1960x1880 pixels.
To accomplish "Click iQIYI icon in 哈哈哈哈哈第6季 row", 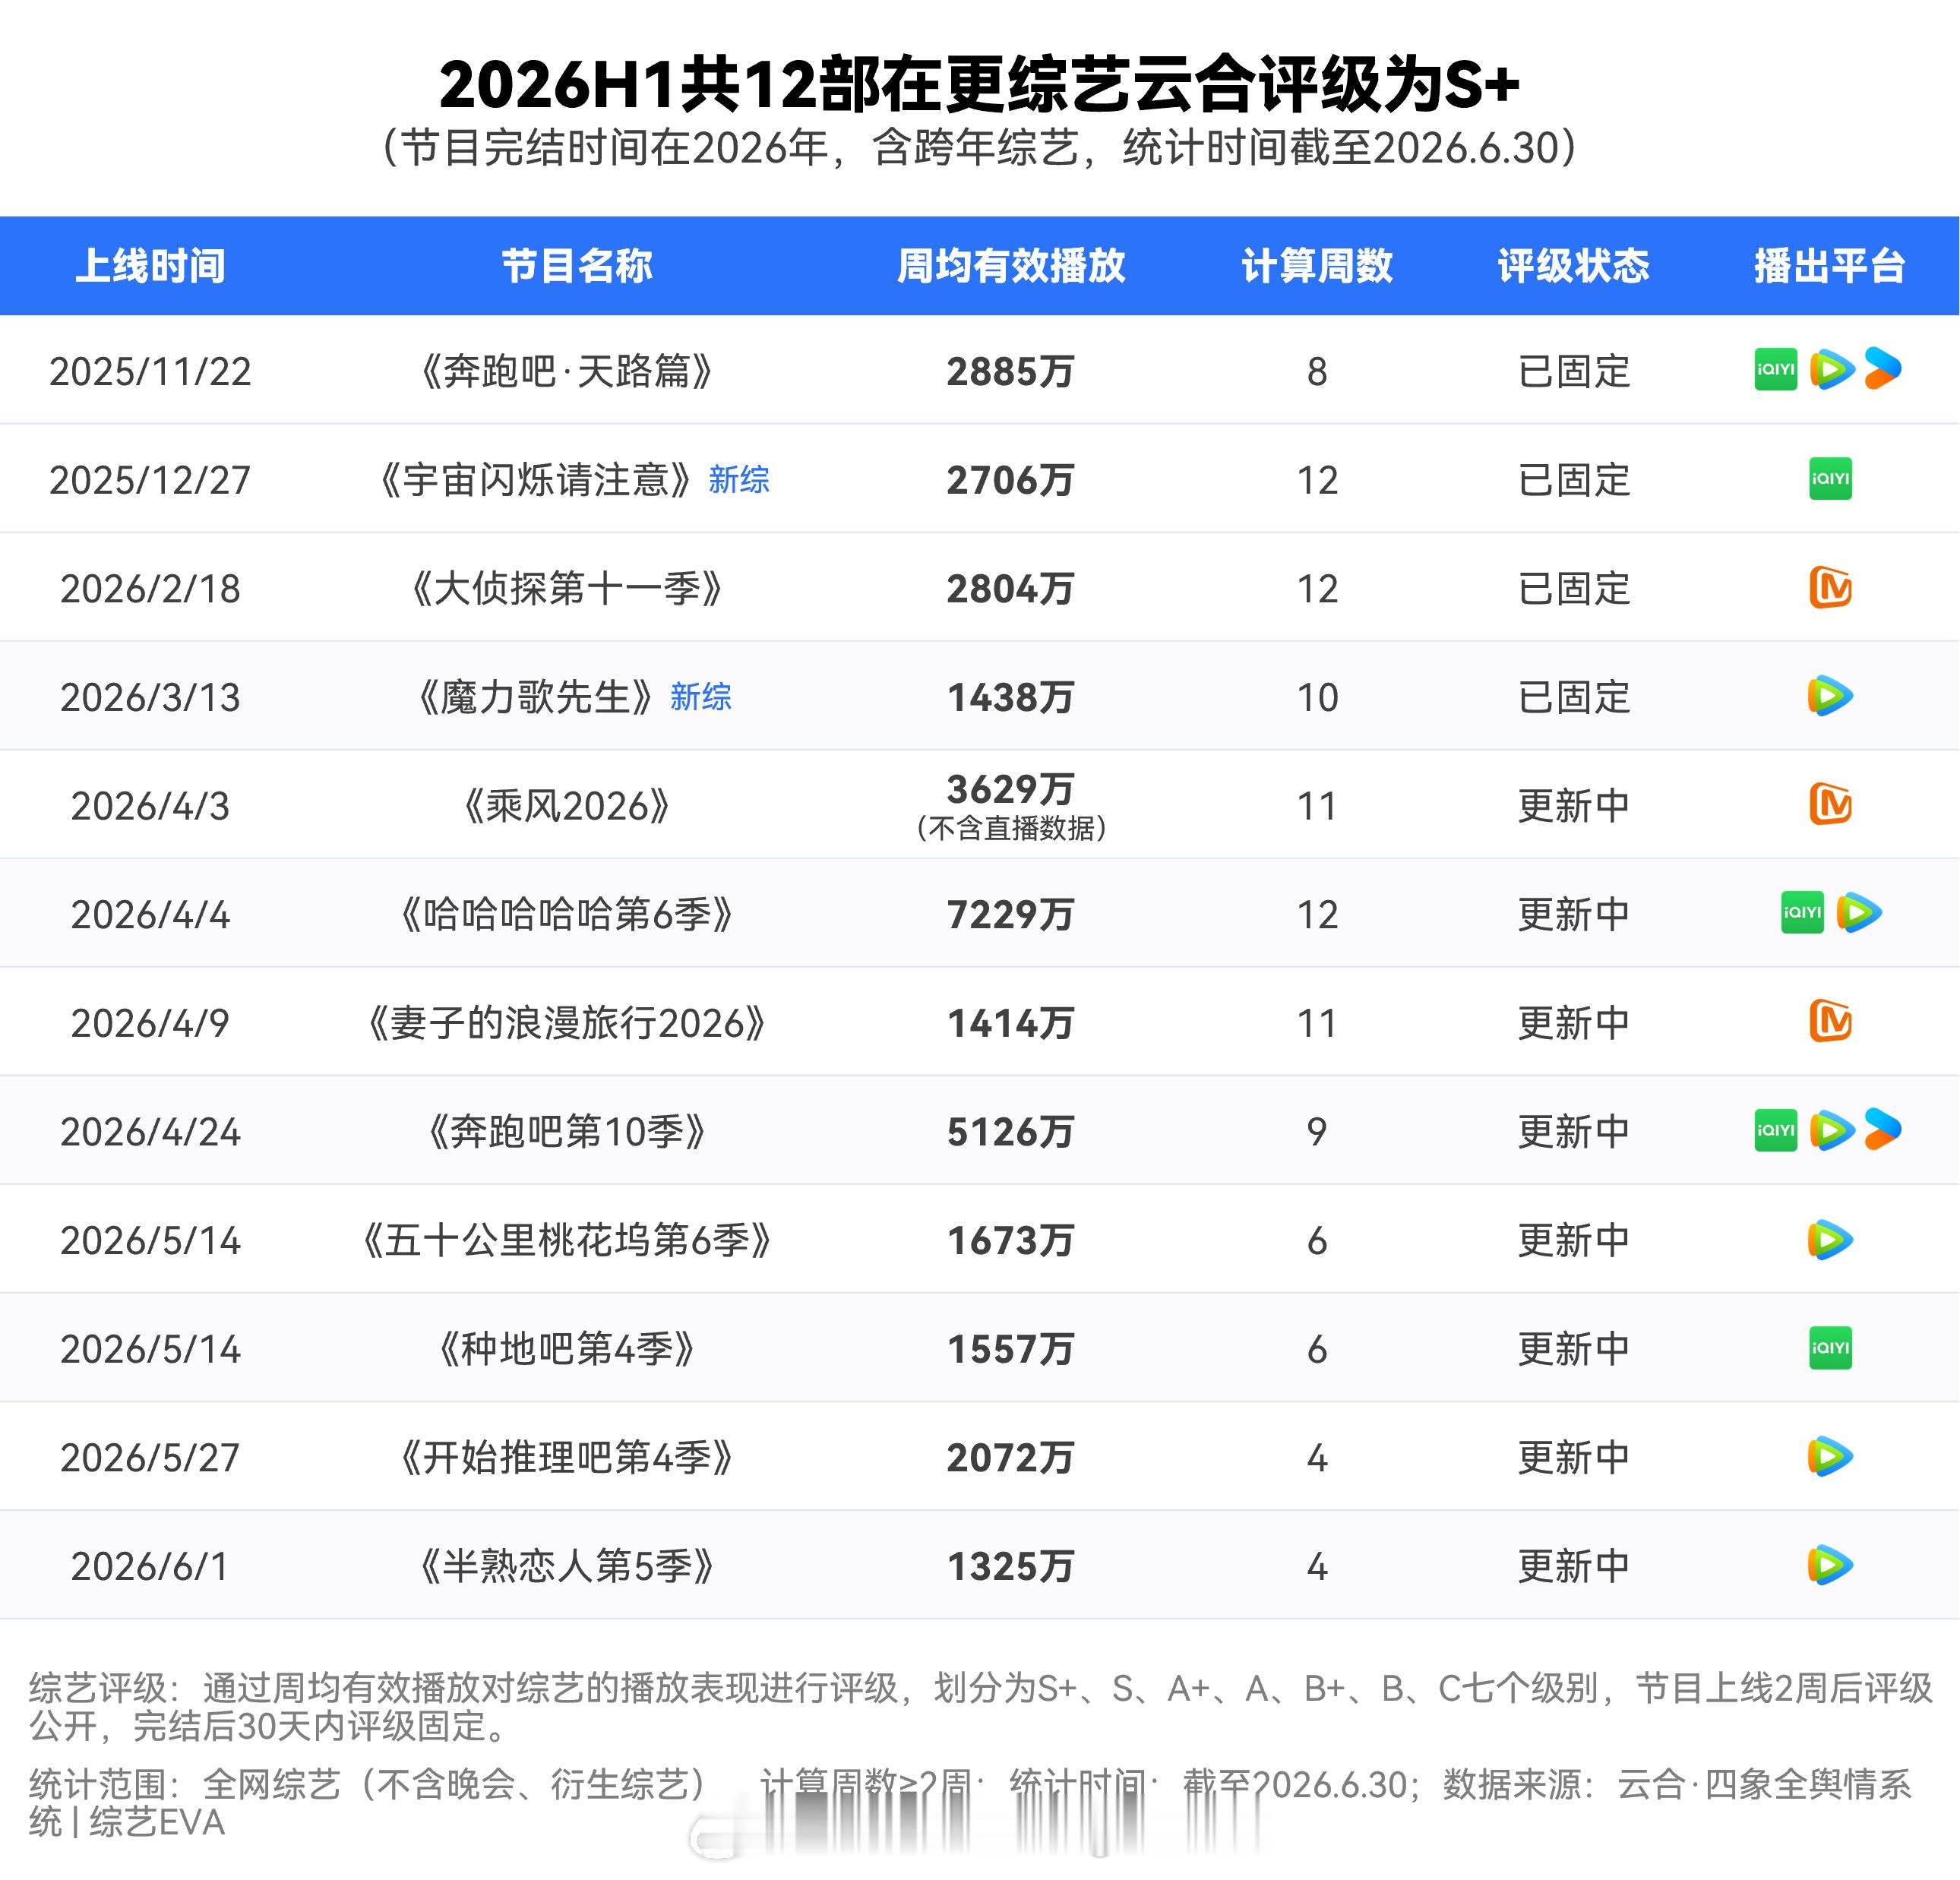I will pyautogui.click(x=1803, y=913).
